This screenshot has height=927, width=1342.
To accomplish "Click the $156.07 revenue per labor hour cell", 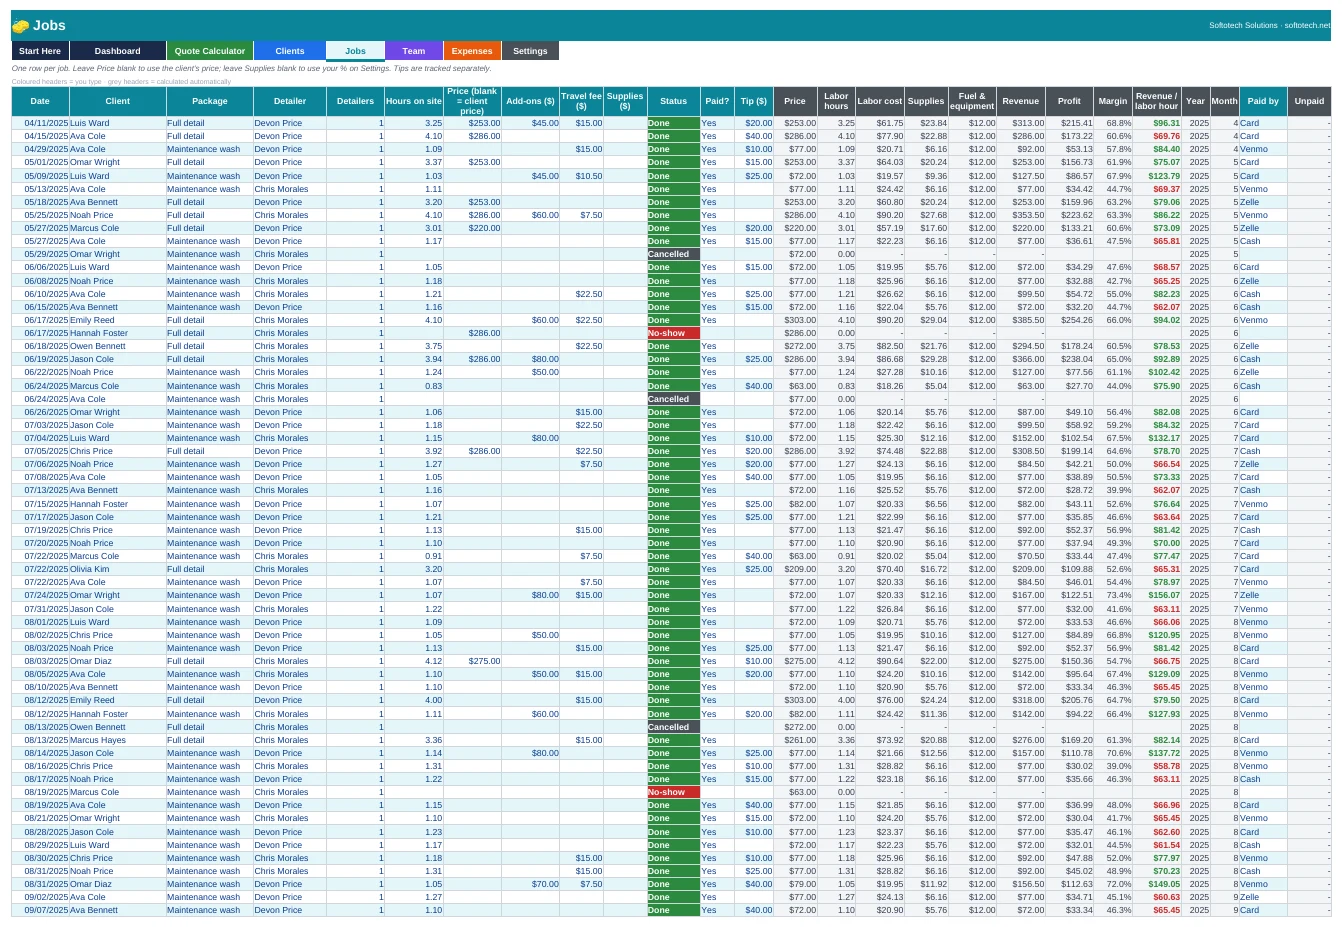I will click(1156, 595).
